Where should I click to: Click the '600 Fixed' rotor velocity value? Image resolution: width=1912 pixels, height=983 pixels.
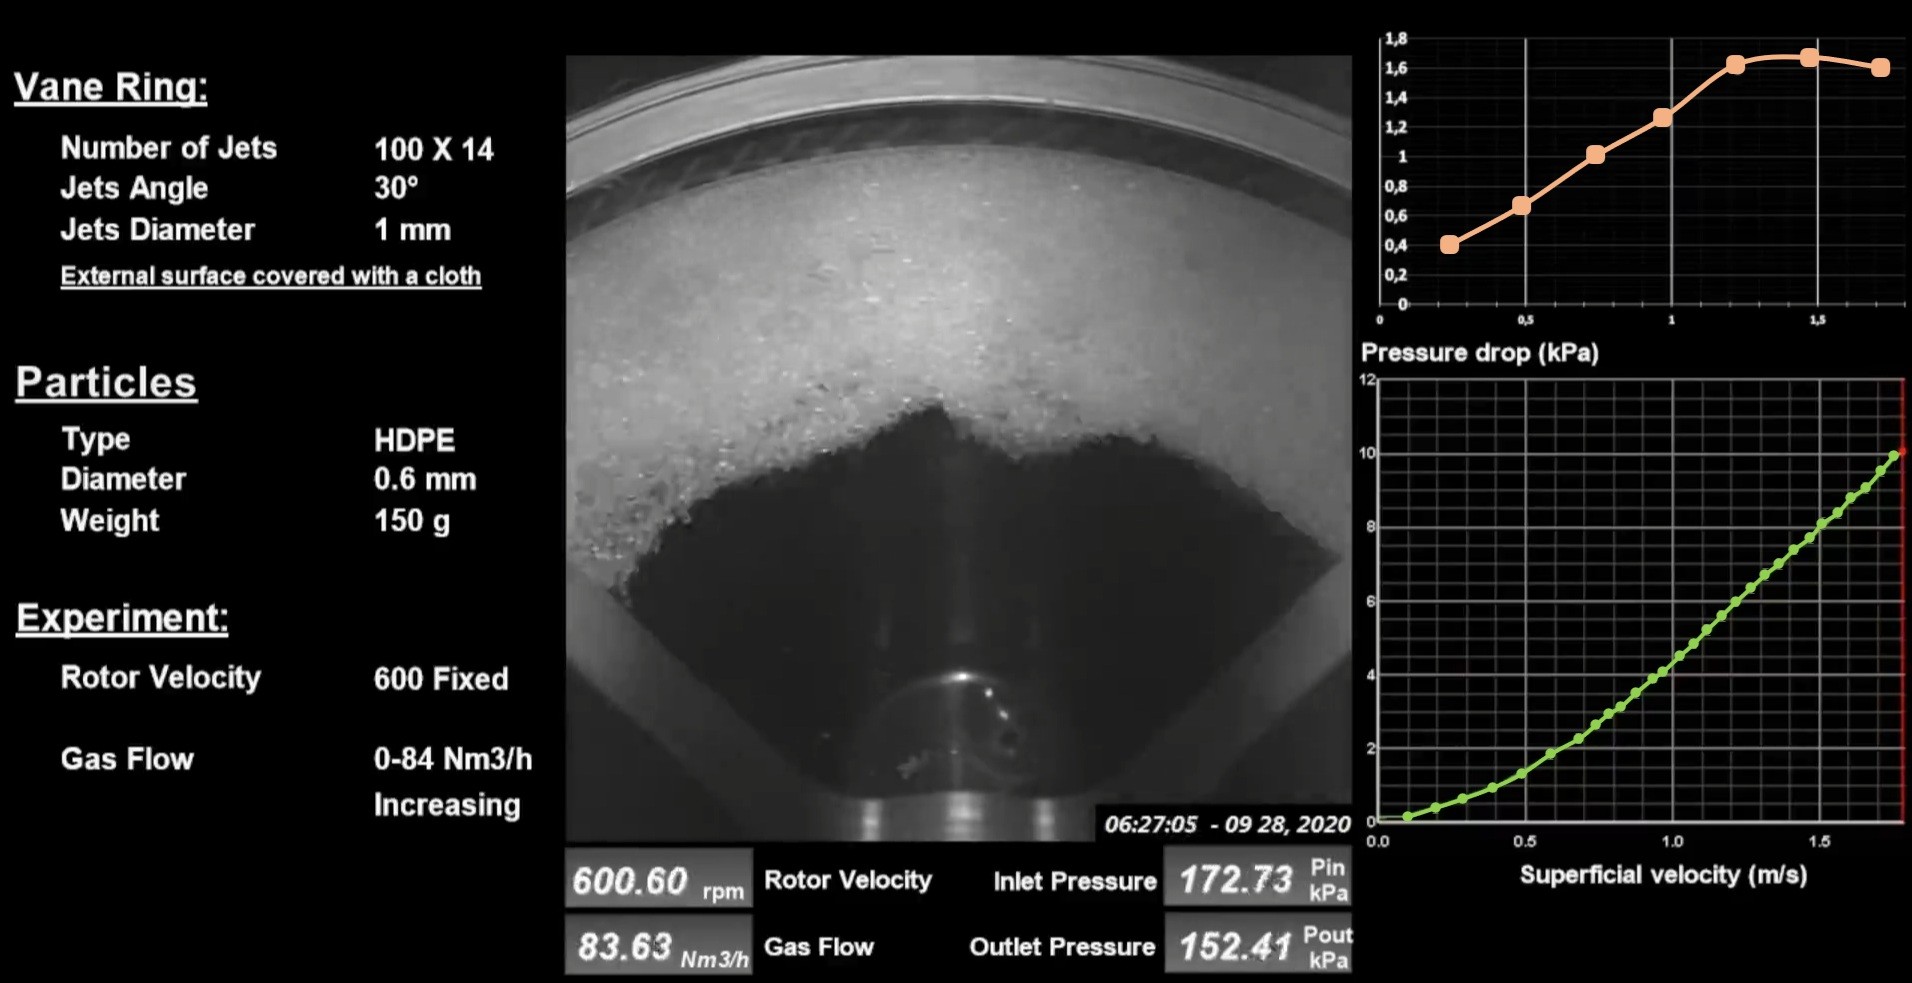click(441, 679)
